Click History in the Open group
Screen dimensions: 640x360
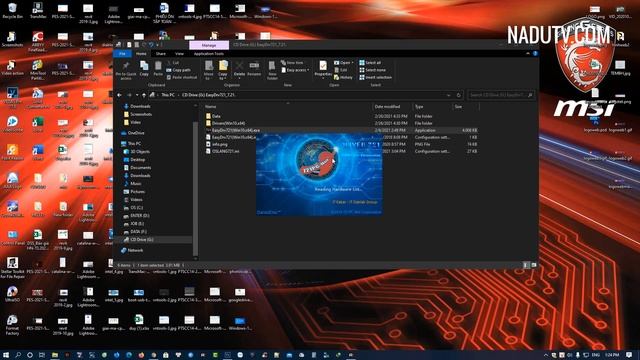pyautogui.click(x=343, y=77)
